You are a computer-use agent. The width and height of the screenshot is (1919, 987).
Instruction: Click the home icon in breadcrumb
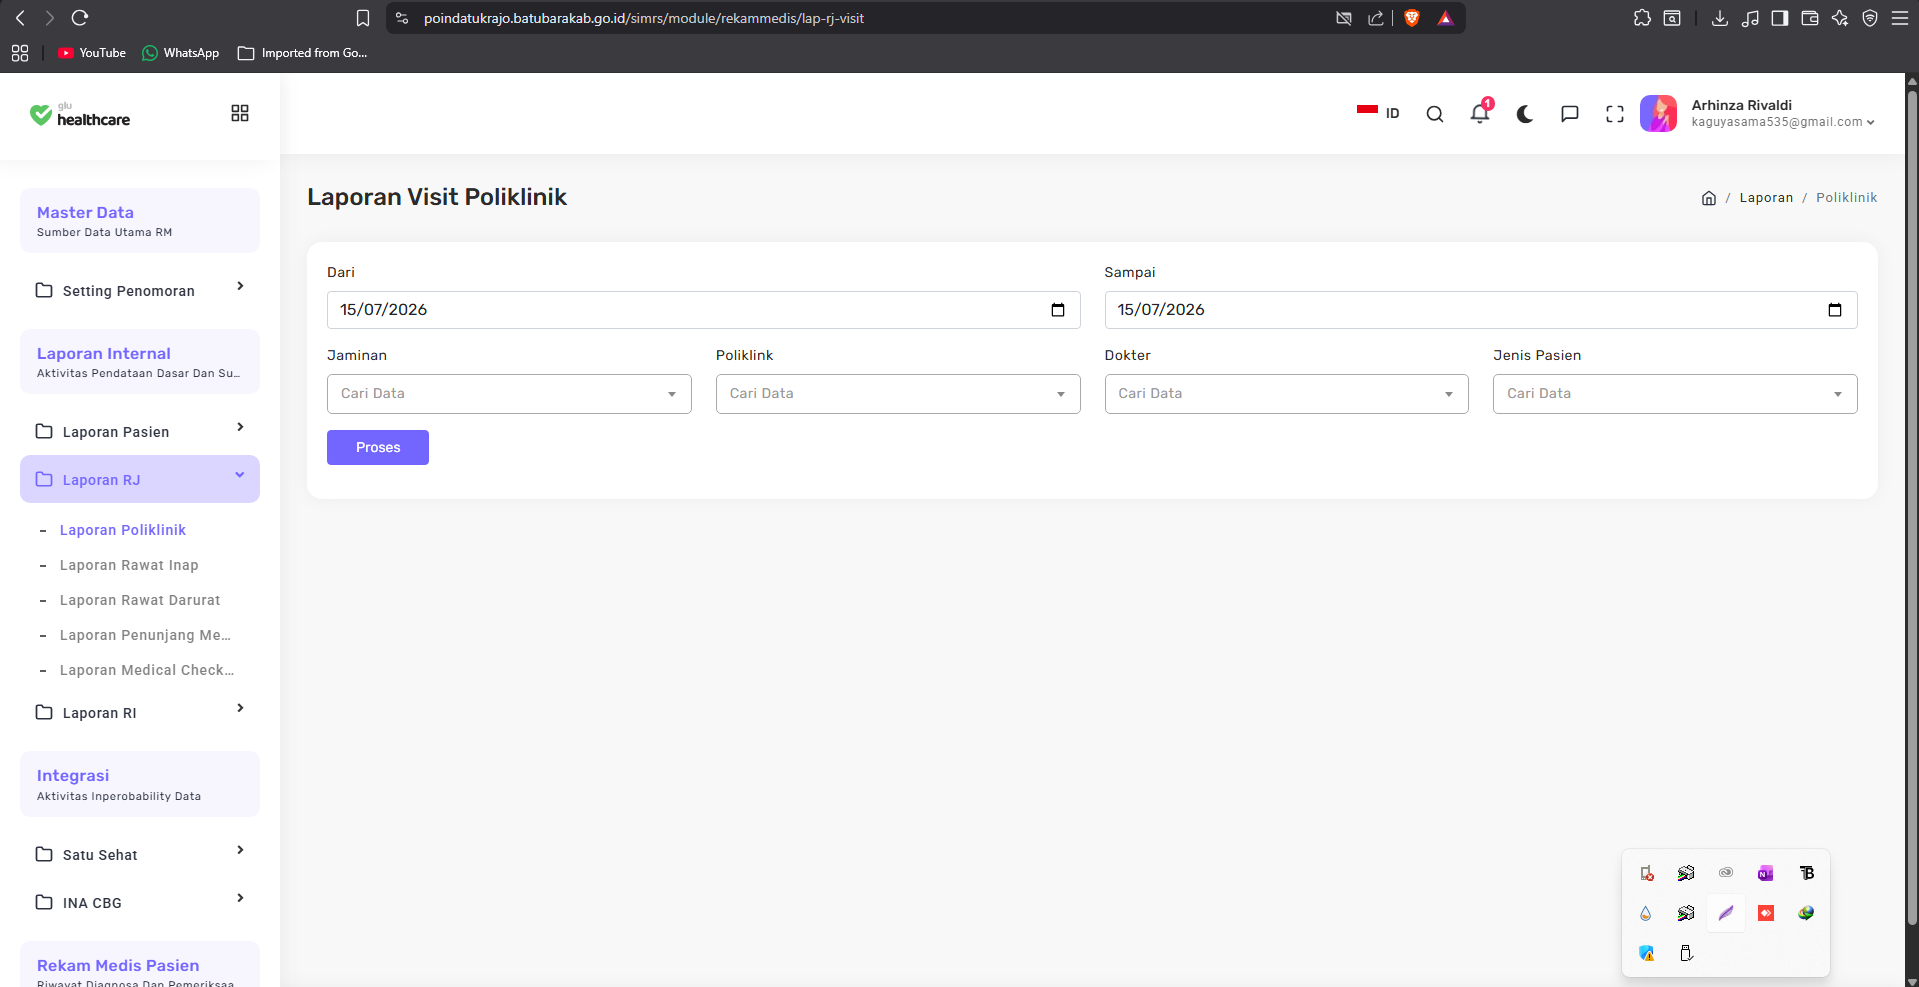click(1709, 198)
